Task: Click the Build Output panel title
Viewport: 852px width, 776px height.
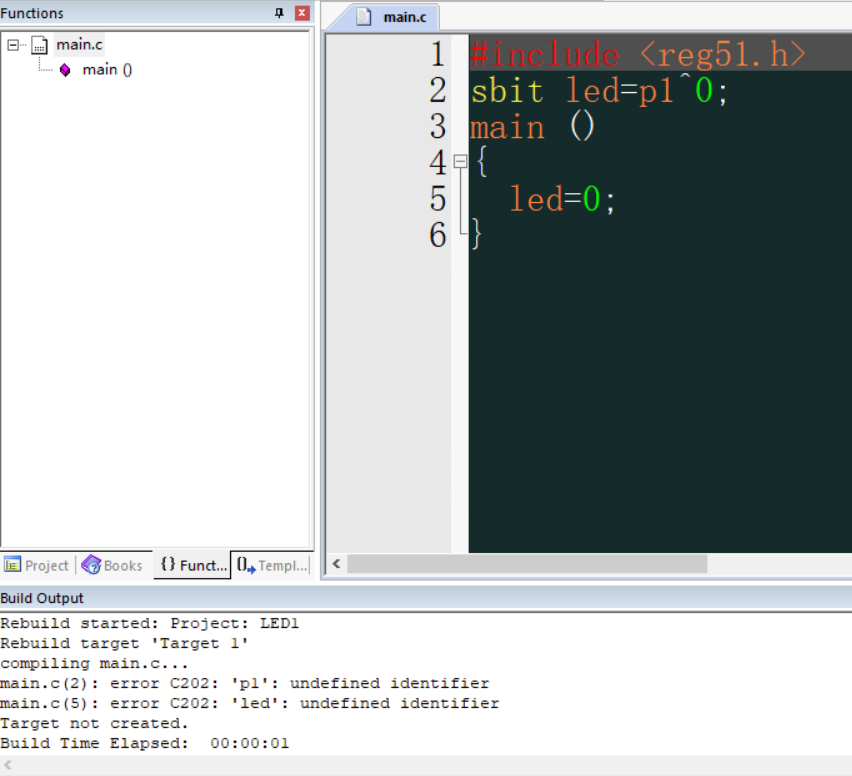Action: [42, 598]
